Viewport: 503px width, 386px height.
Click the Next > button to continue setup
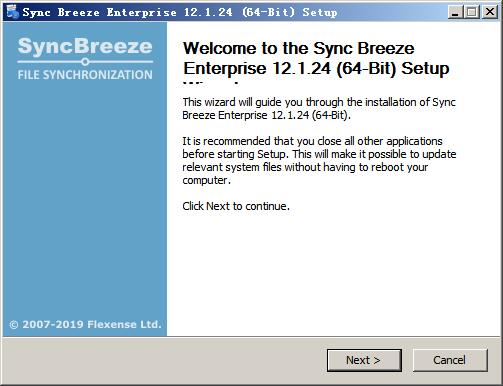[364, 360]
